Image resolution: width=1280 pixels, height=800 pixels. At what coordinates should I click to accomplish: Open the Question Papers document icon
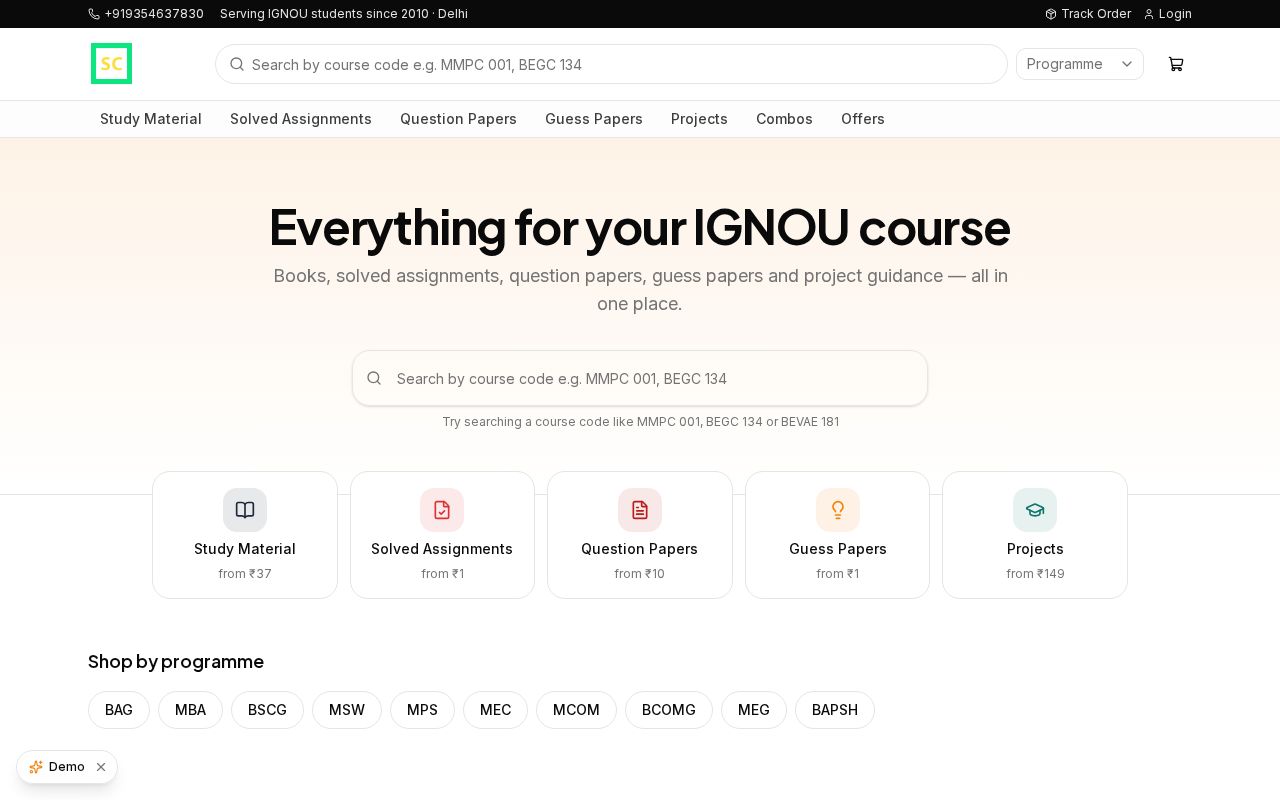640,510
